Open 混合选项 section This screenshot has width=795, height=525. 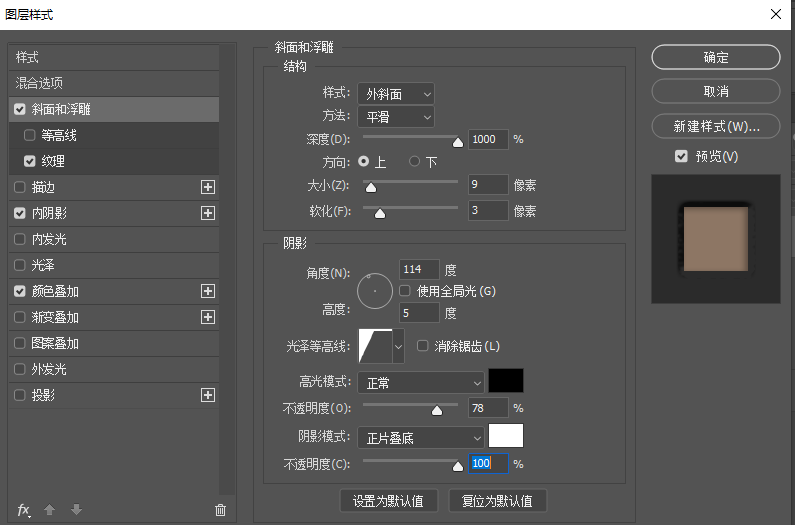pos(114,83)
